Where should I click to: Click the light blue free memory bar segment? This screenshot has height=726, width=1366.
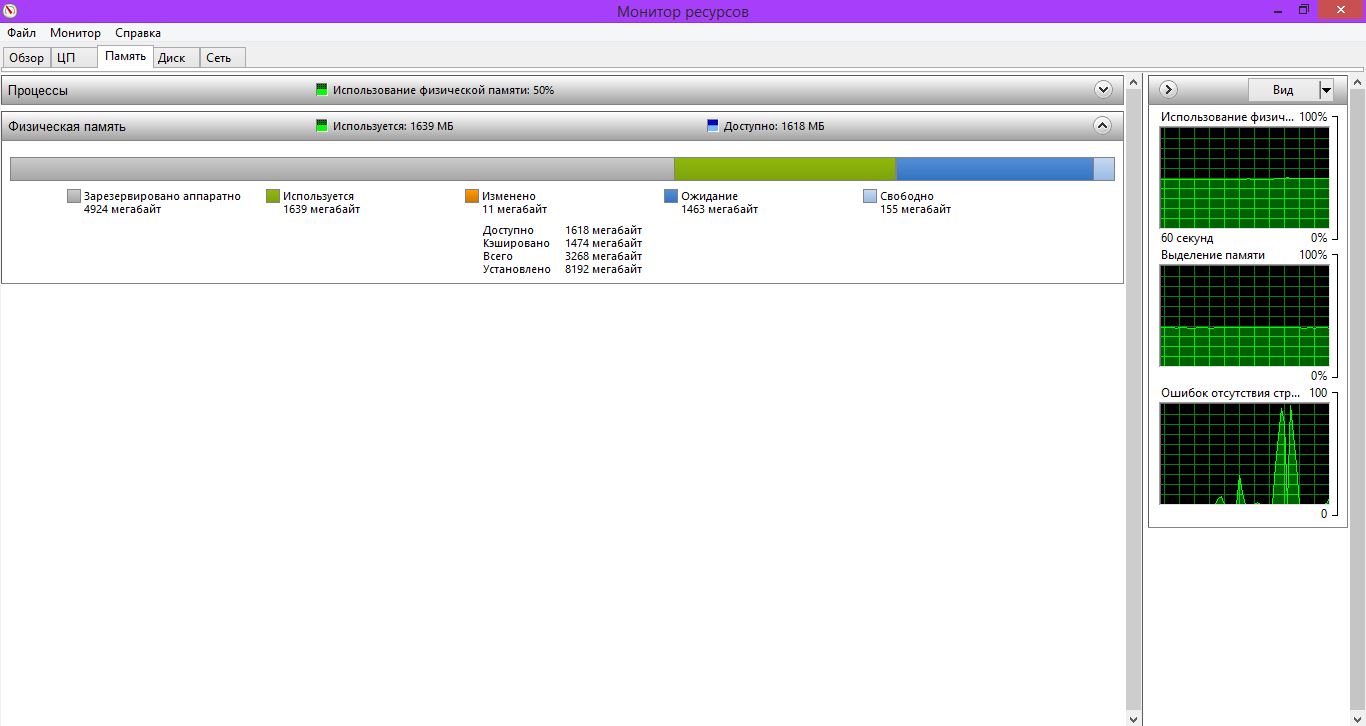[1103, 169]
